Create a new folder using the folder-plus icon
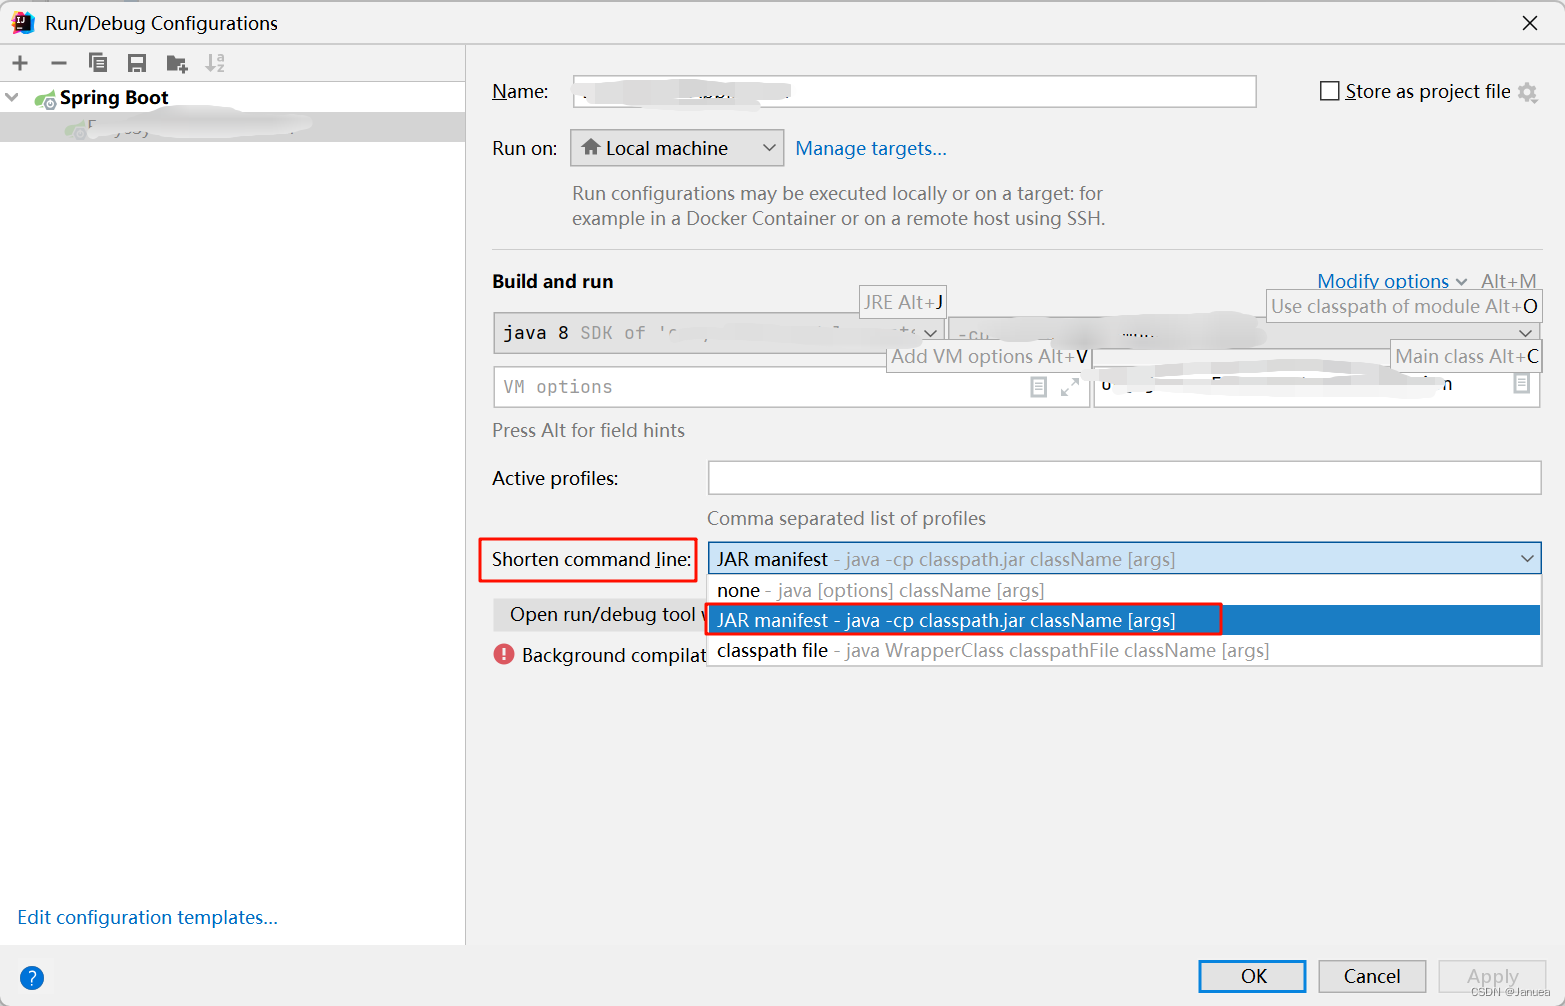This screenshot has height=1006, width=1565. [x=177, y=63]
